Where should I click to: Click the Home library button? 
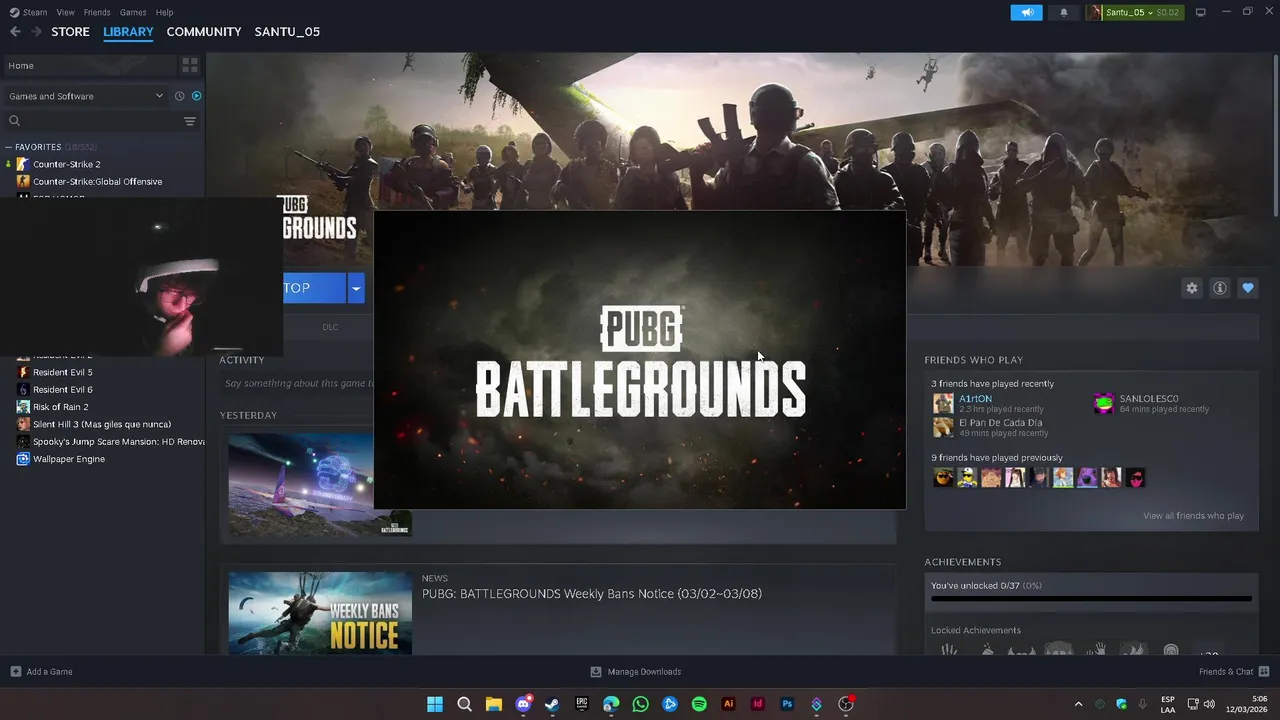pos(88,65)
